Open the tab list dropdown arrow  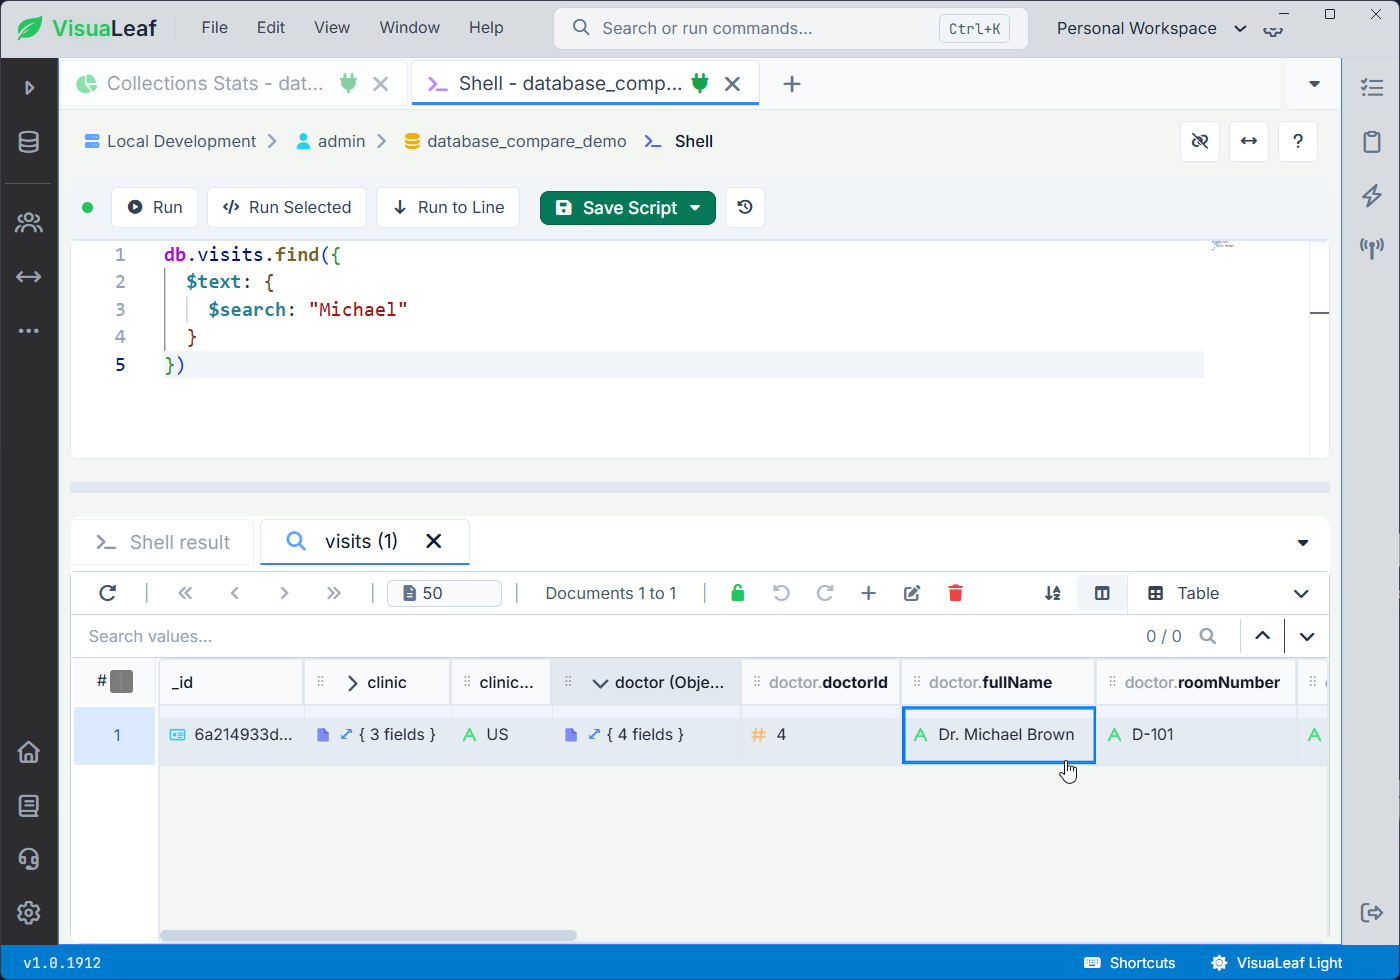coord(1315,84)
